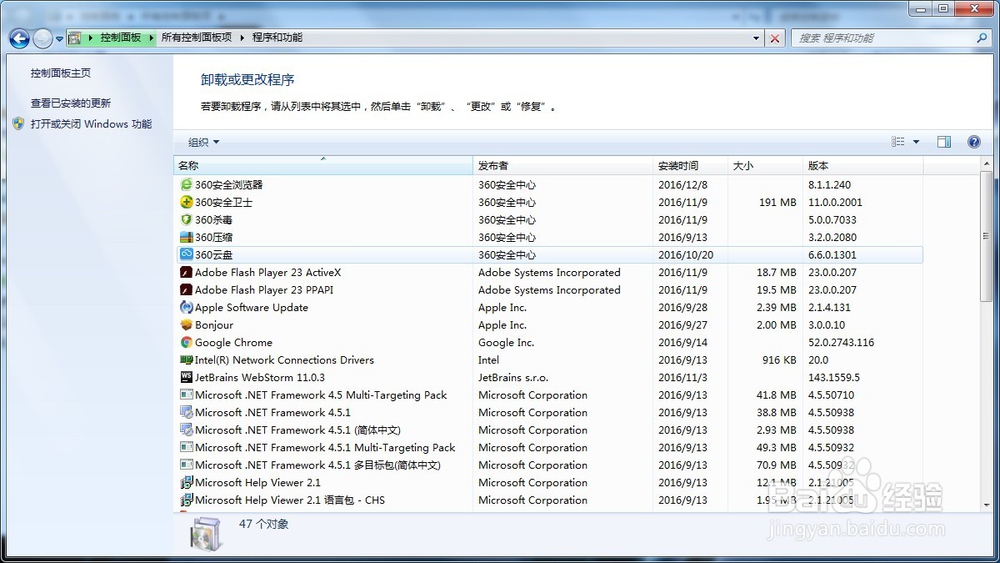The height and width of the screenshot is (563, 1000).
Task: Select the Microsoft .NET Framework 4.5.1 Multi-Targeting Pack row
Action: coord(548,448)
